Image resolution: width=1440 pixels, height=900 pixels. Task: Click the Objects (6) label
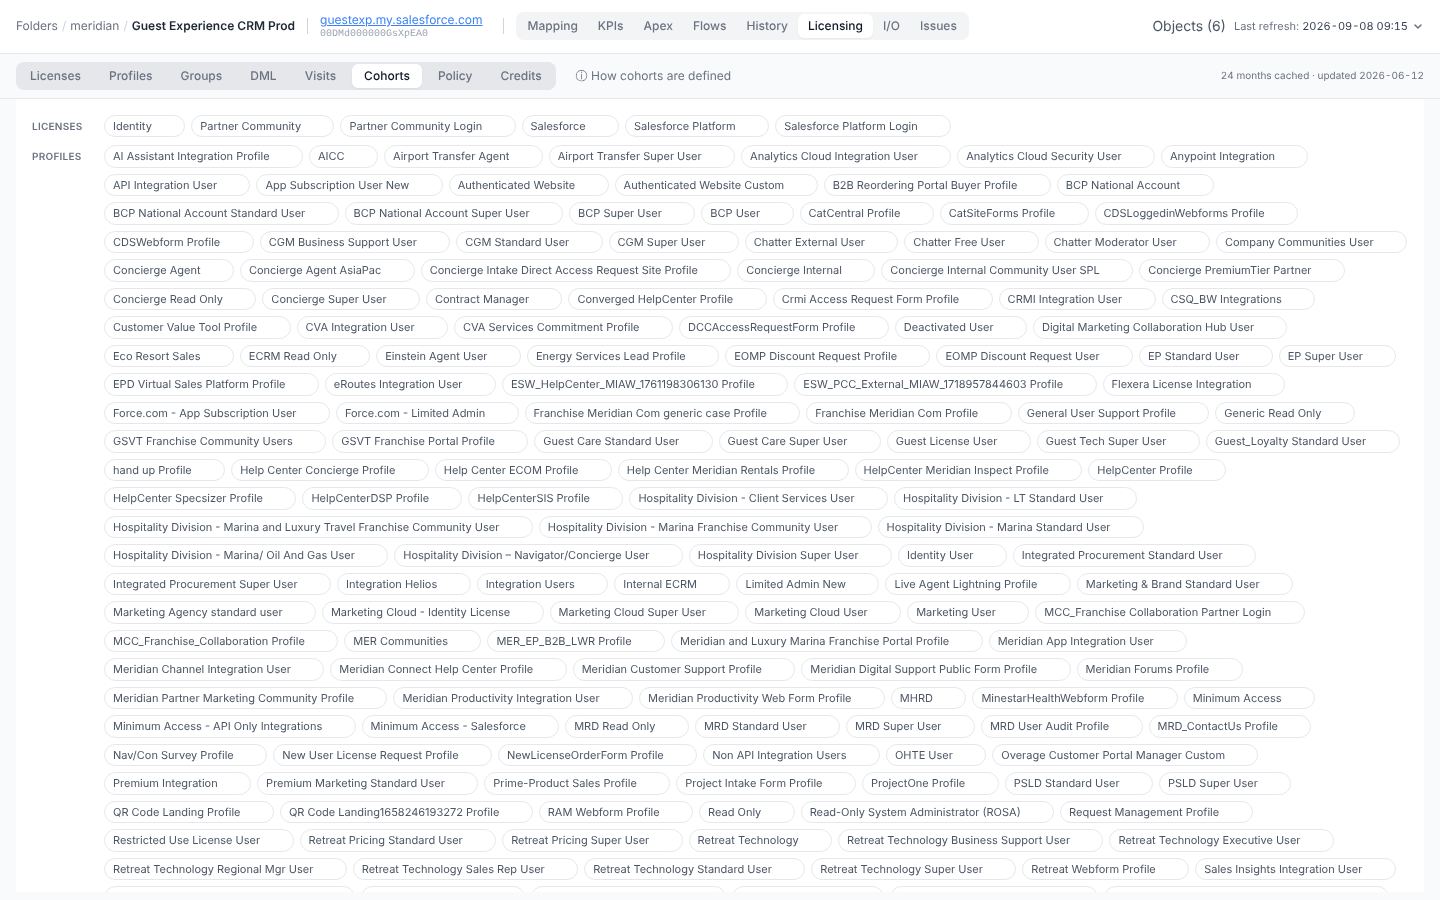pos(1188,26)
